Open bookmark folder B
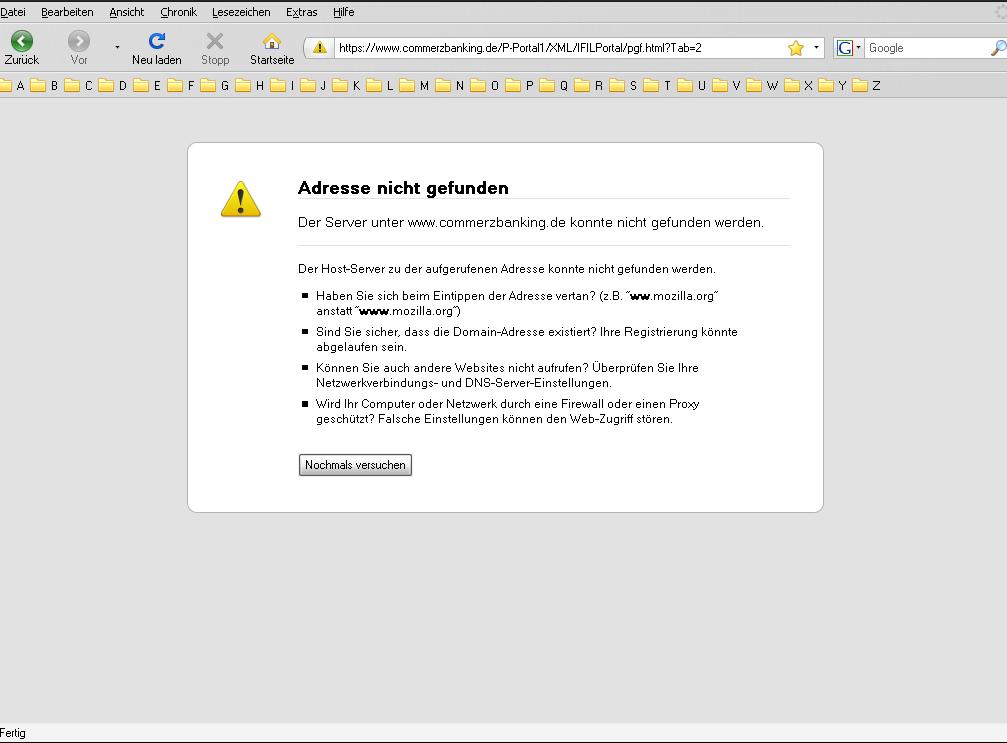Viewport: 1007px width, 743px height. point(44,85)
